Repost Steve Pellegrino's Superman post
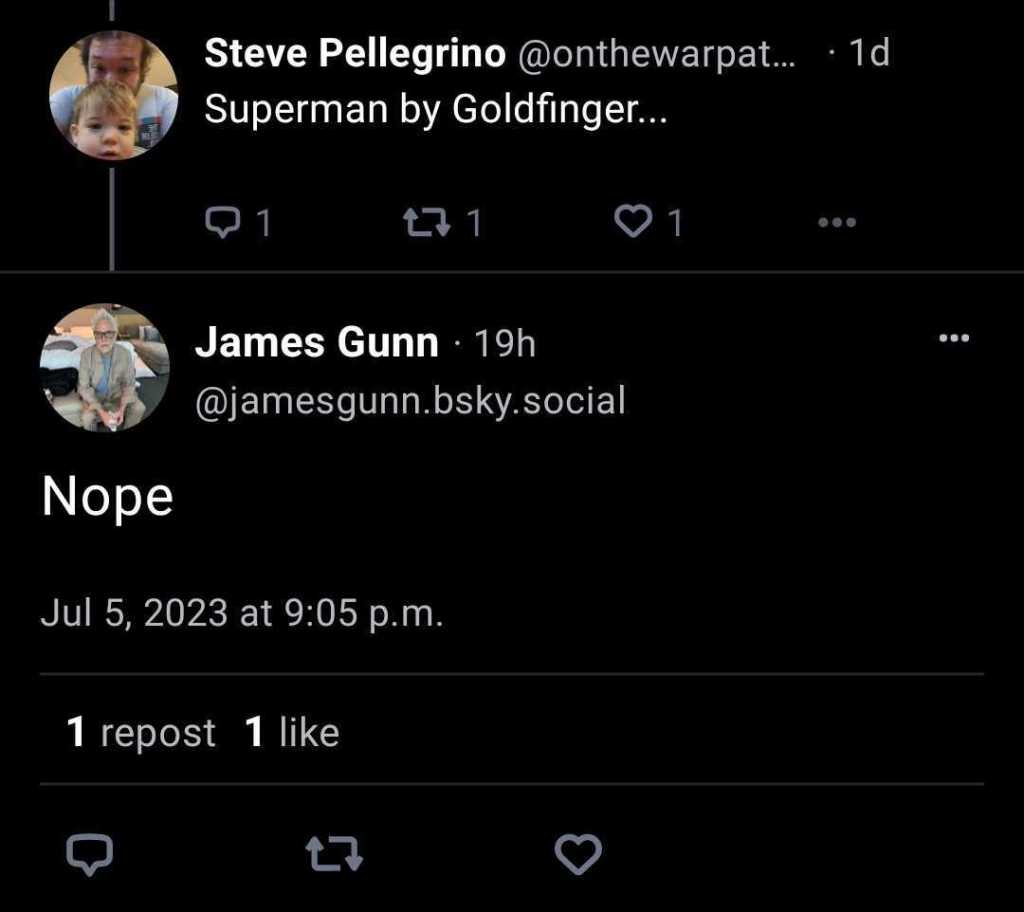The width and height of the screenshot is (1024, 912). tap(427, 222)
